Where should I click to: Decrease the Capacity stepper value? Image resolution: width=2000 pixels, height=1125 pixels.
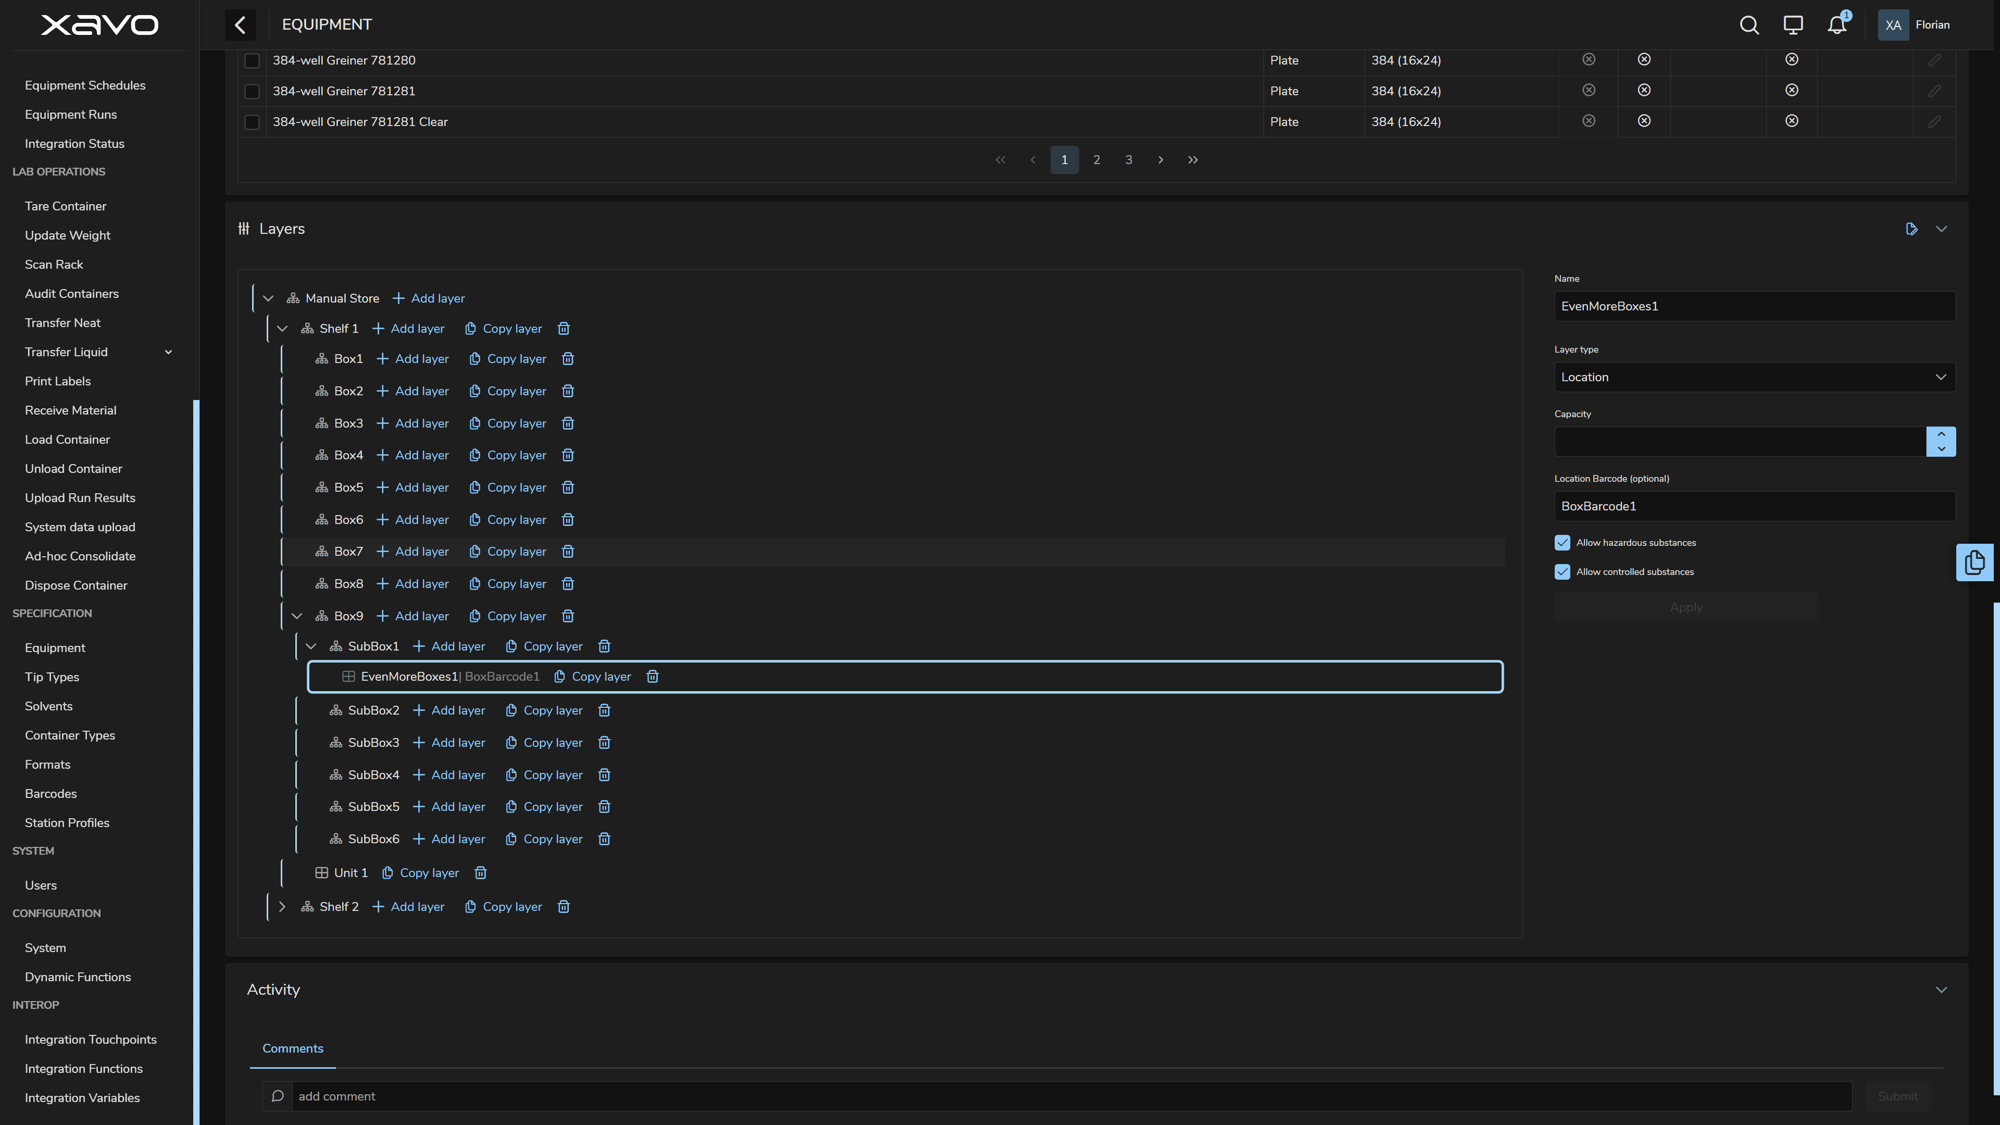[1941, 449]
